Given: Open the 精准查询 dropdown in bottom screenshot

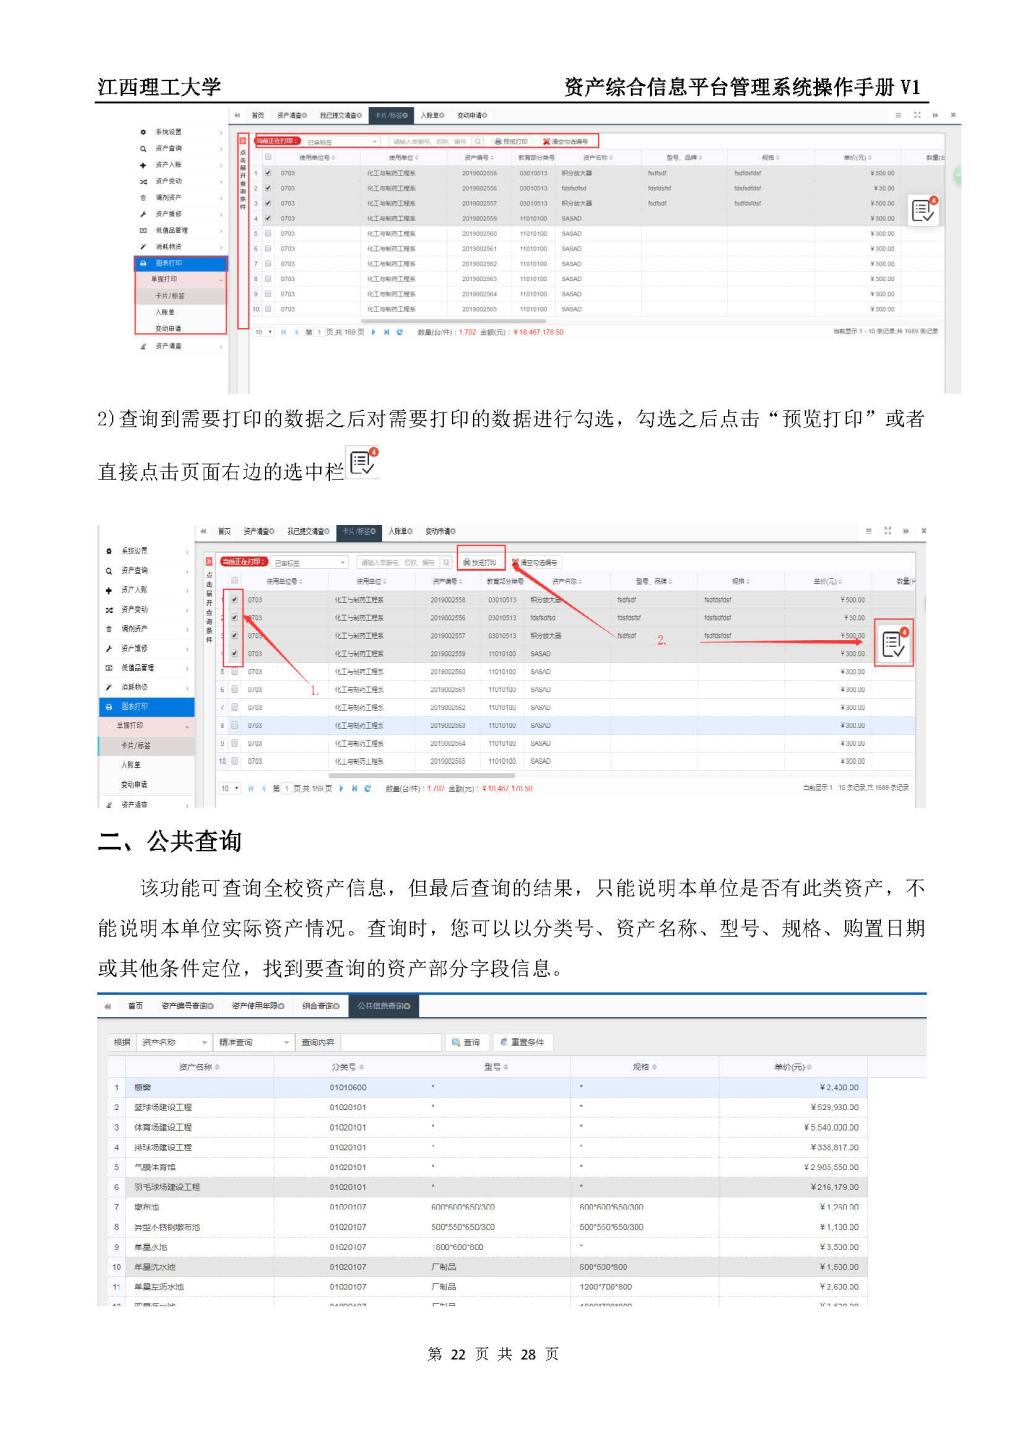Looking at the screenshot, I should tap(254, 1042).
